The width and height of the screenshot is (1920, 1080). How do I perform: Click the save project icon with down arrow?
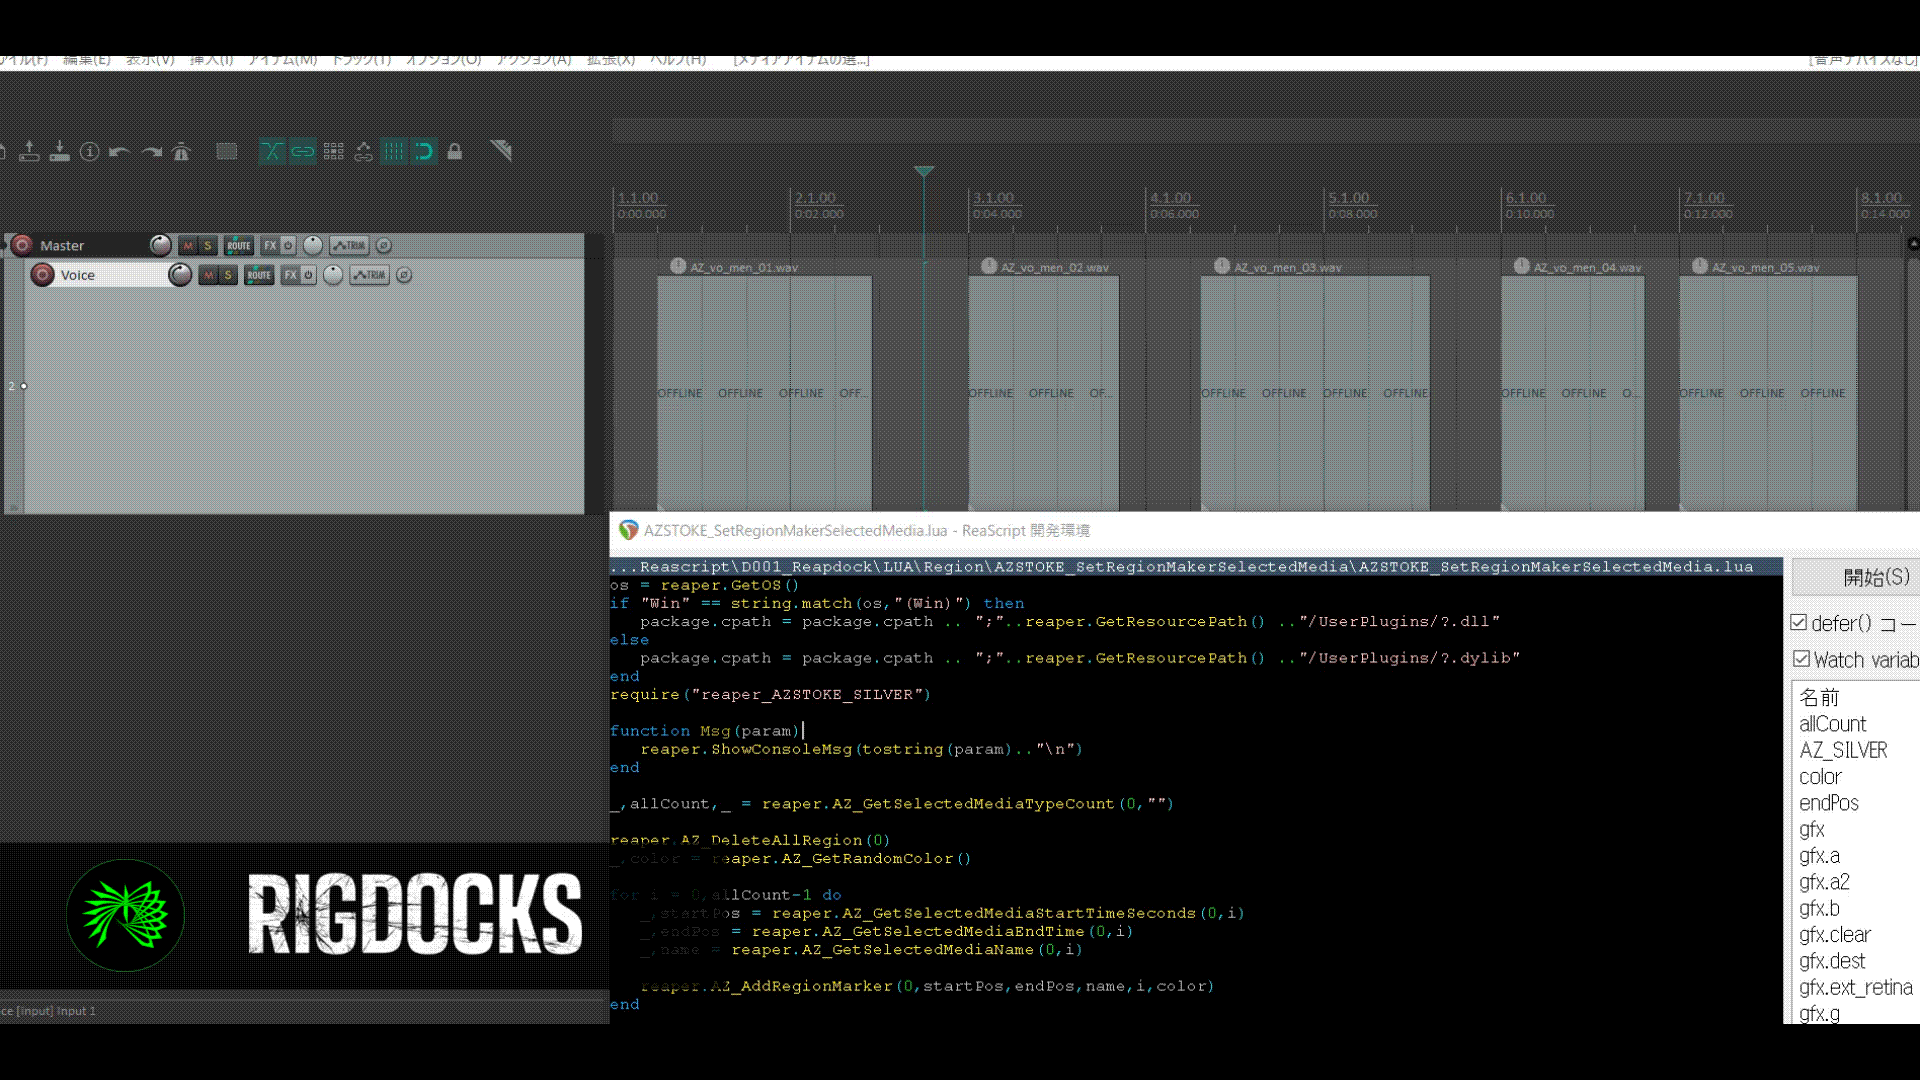click(x=59, y=151)
